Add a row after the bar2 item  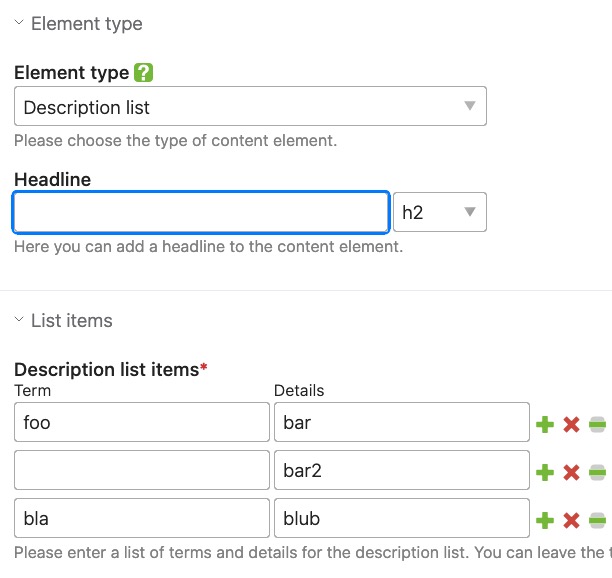[x=545, y=473]
